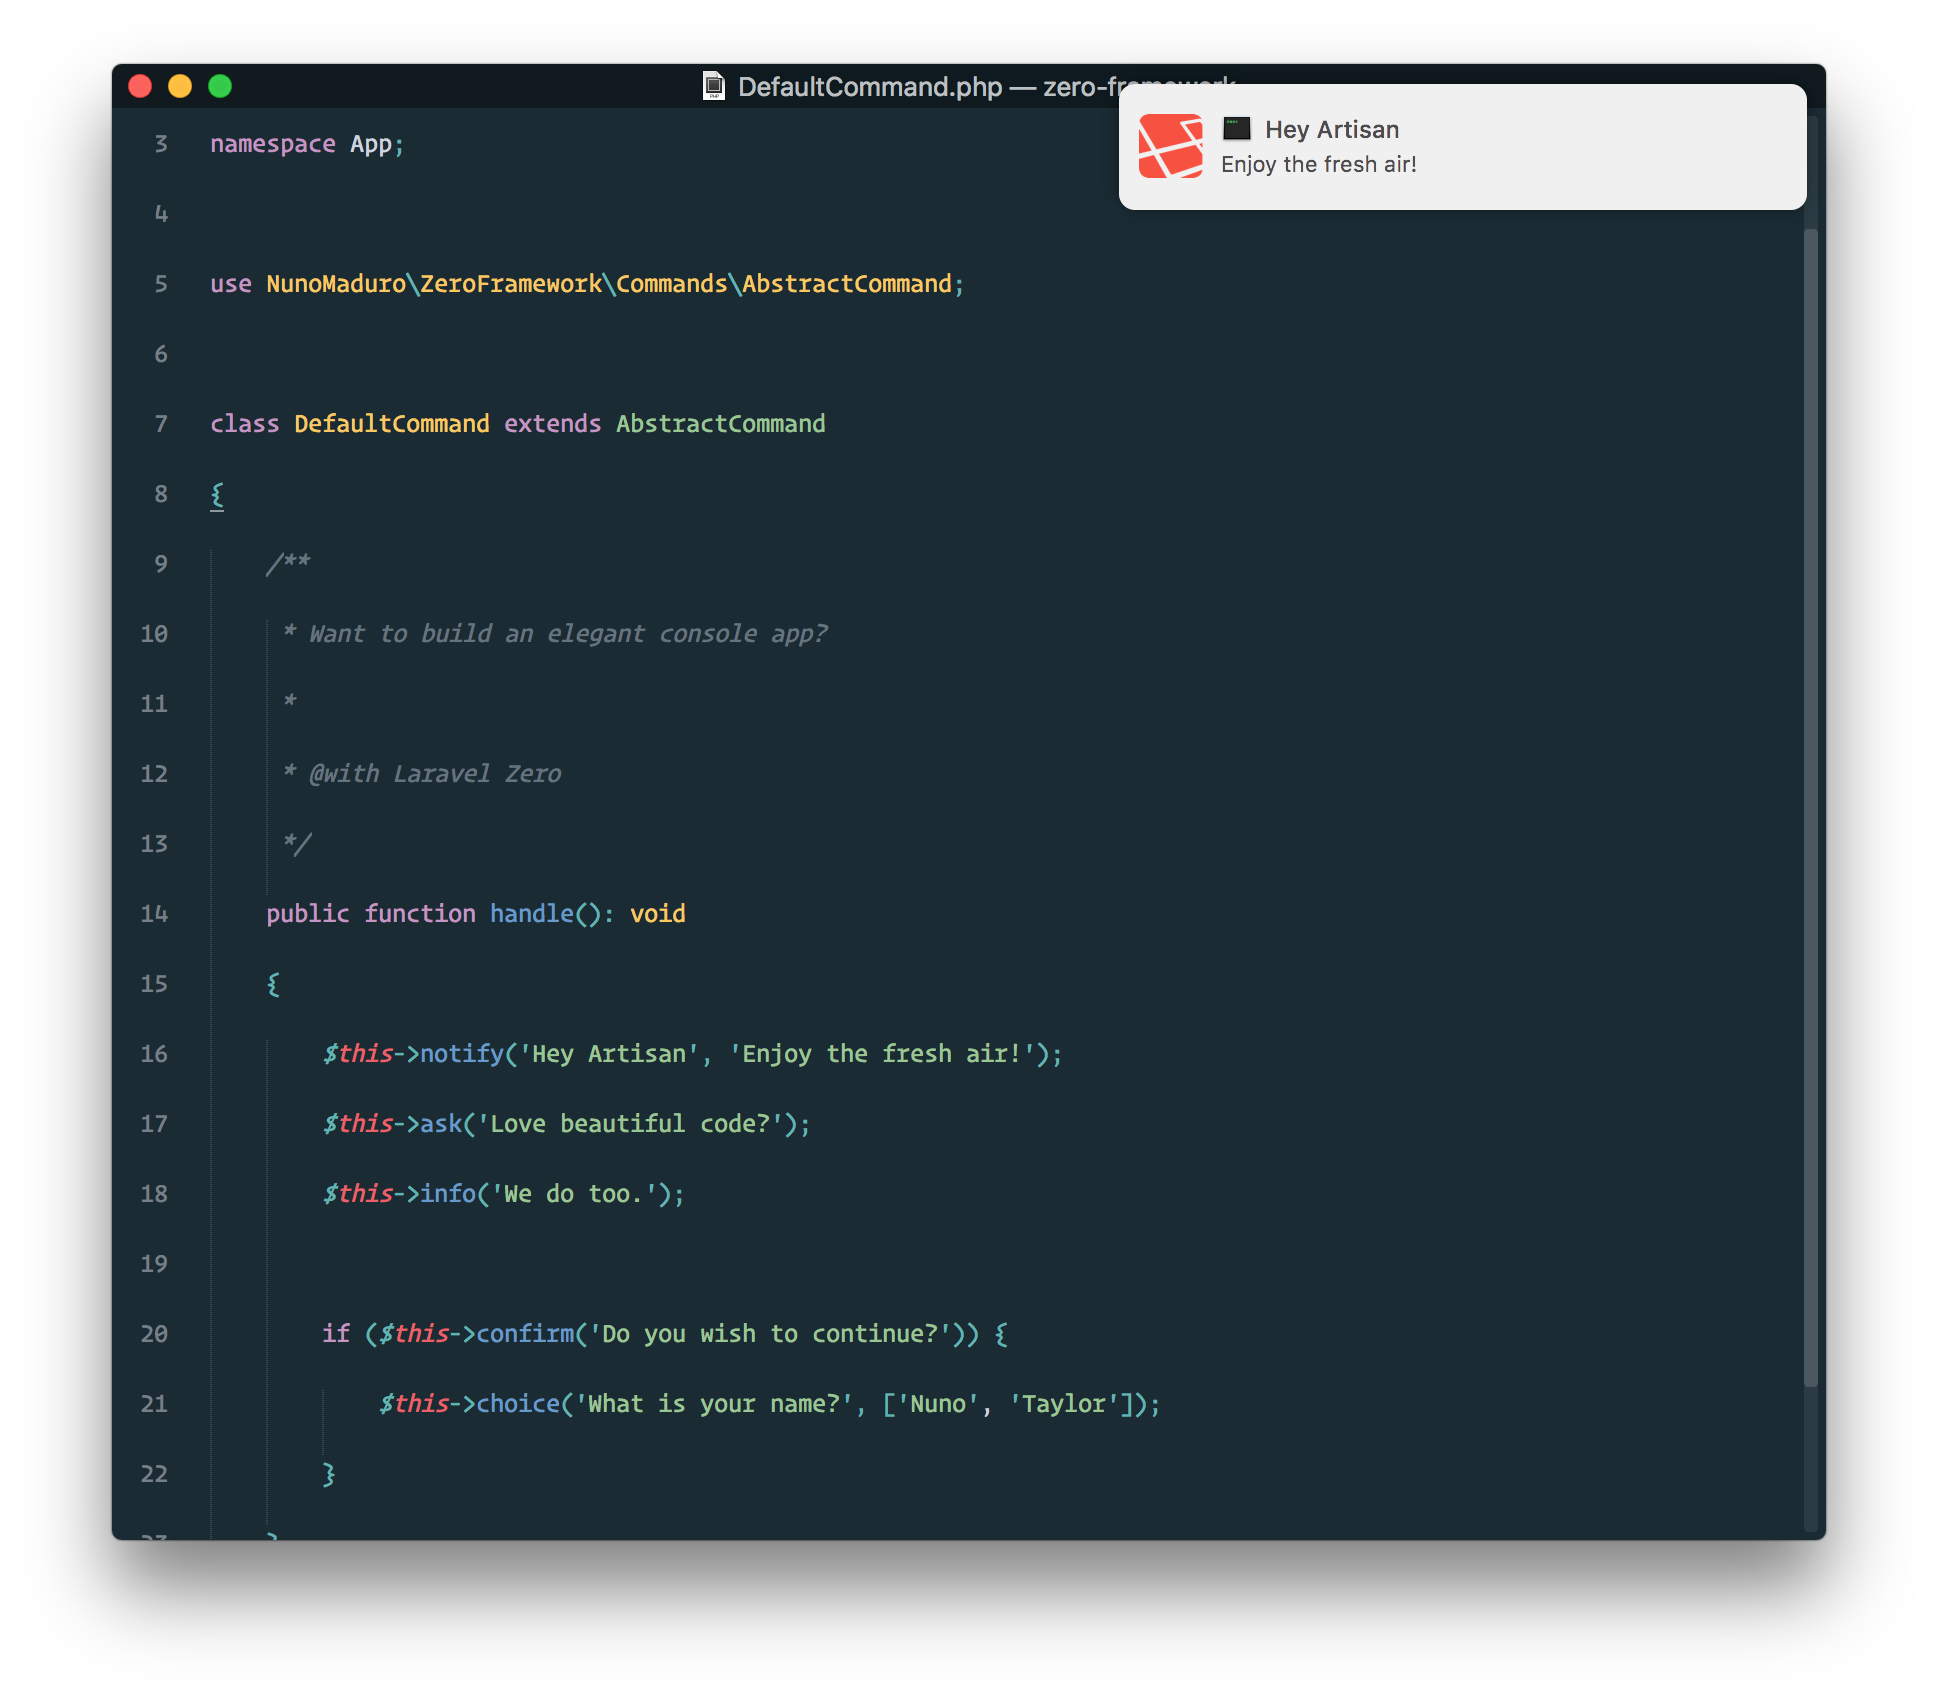Click 'Enjoy the fresh air!' notification text

tap(1318, 165)
